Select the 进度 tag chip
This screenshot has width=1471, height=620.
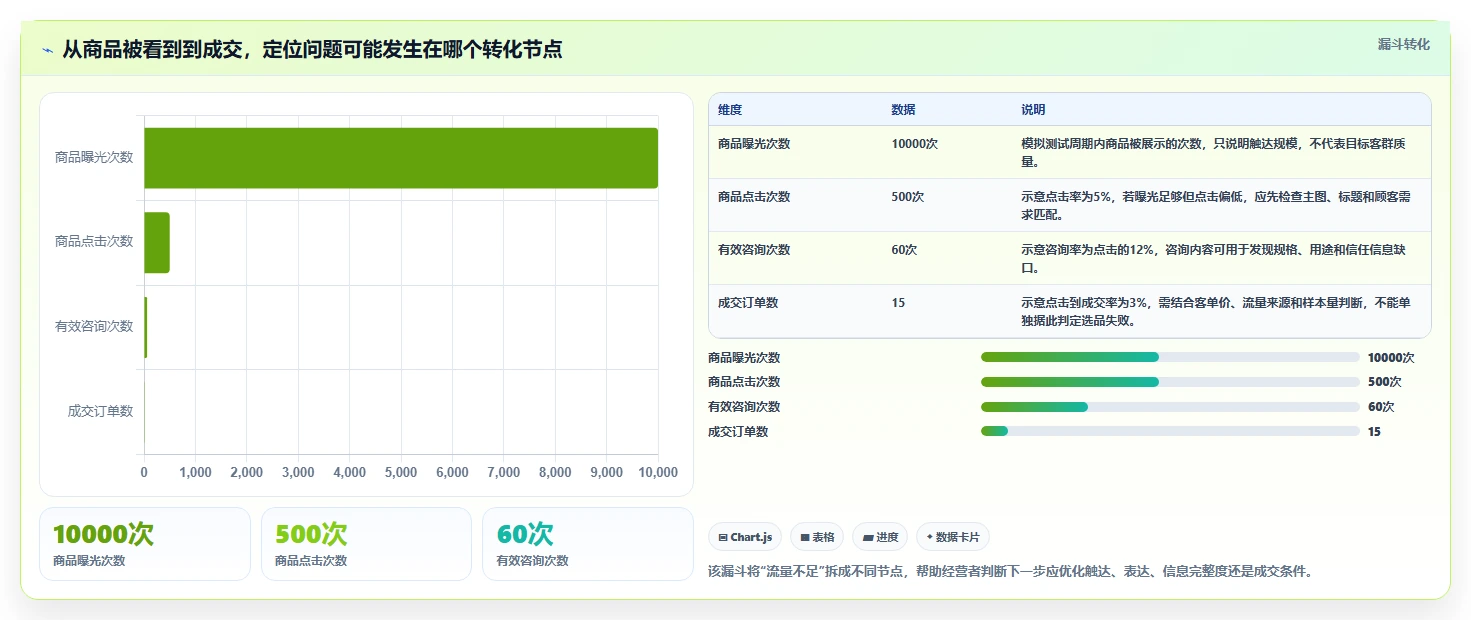[x=880, y=537]
